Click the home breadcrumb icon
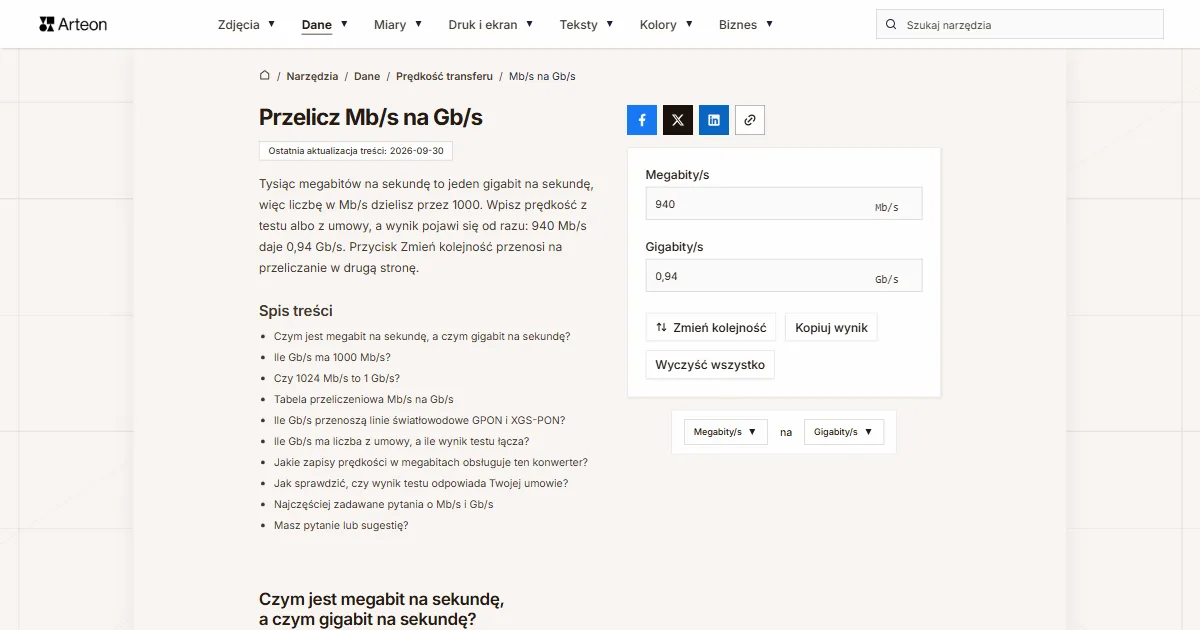Image resolution: width=1200 pixels, height=630 pixels. pyautogui.click(x=265, y=75)
